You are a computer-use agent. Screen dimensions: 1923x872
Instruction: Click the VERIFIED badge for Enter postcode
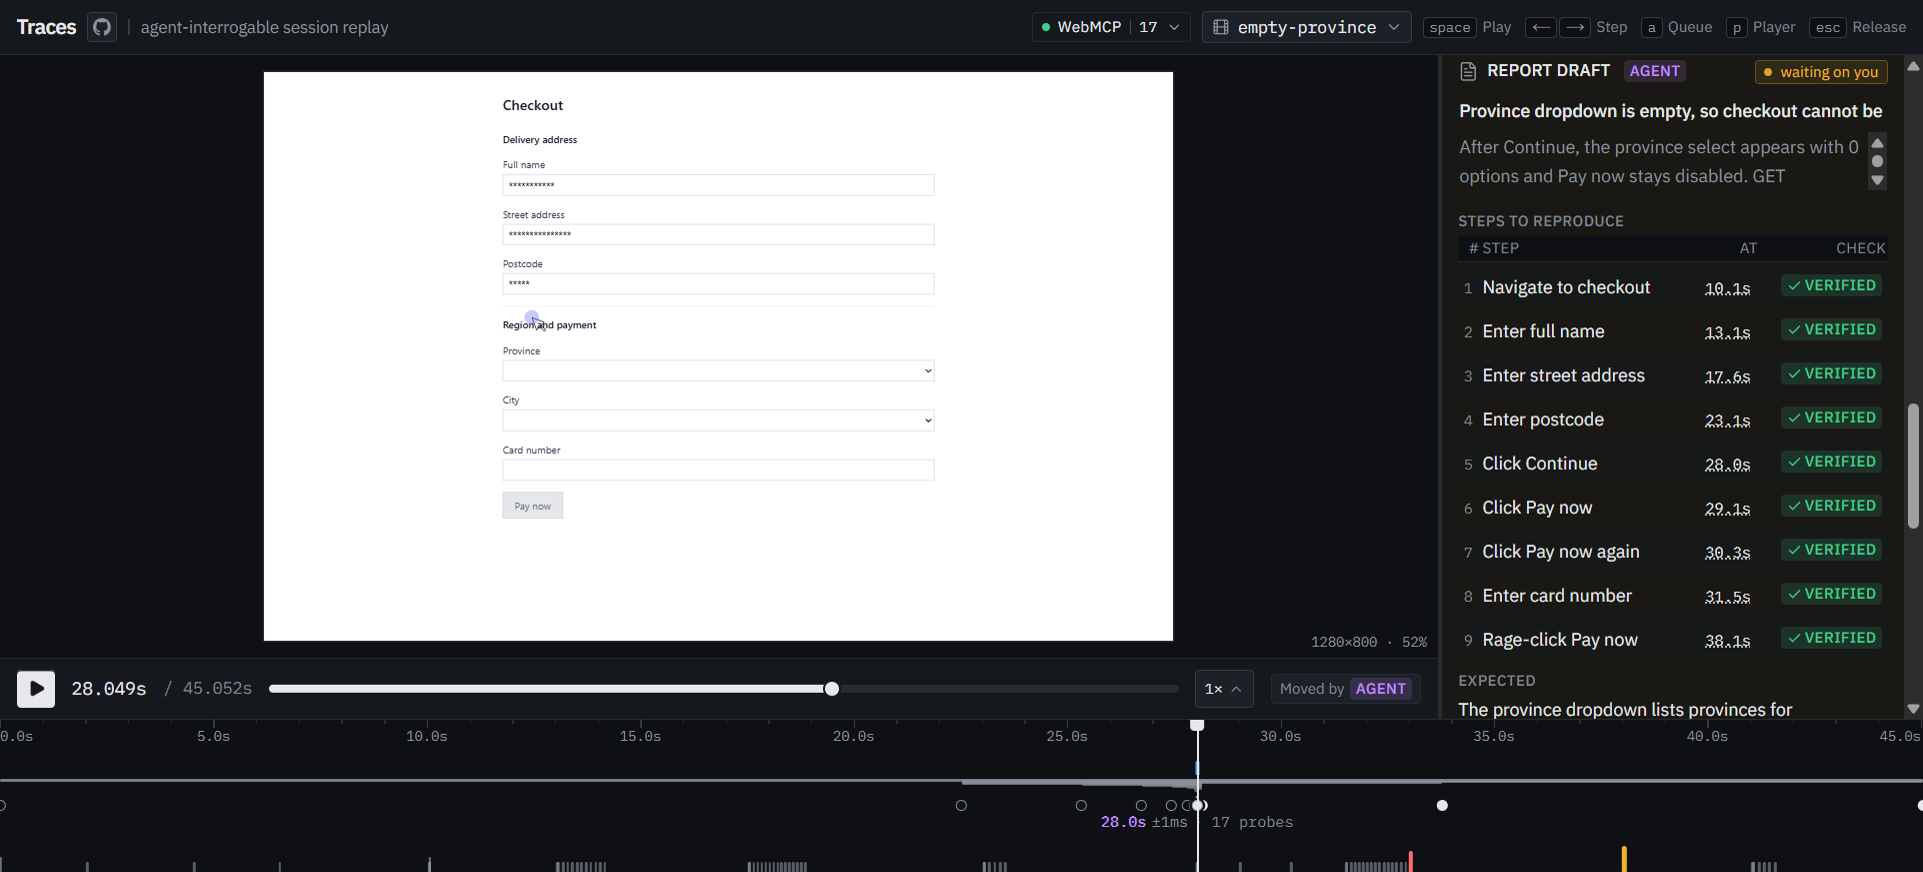[x=1832, y=418]
